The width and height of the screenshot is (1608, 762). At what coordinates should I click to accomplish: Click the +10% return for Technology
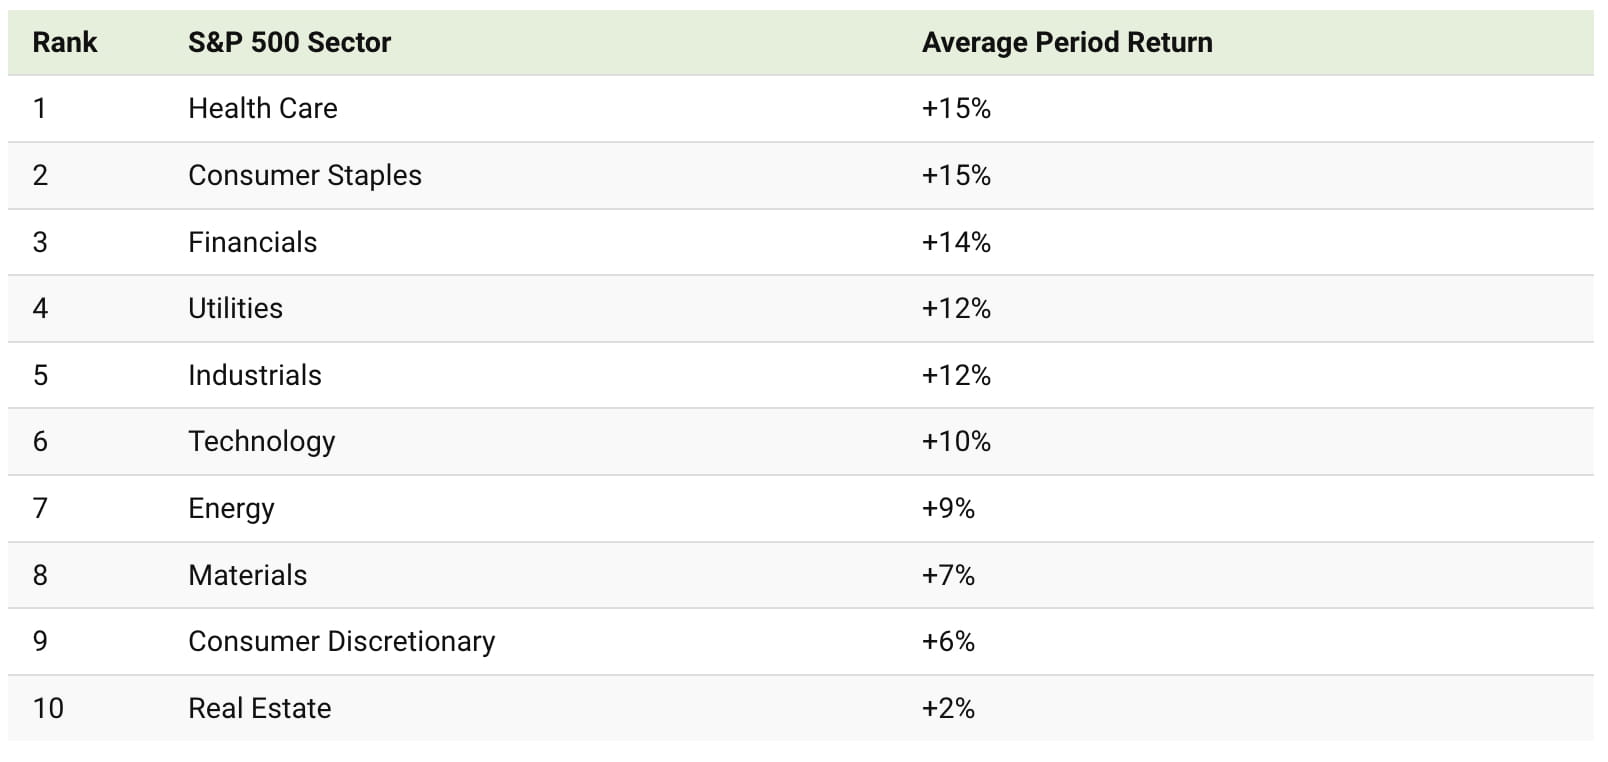coord(956,441)
